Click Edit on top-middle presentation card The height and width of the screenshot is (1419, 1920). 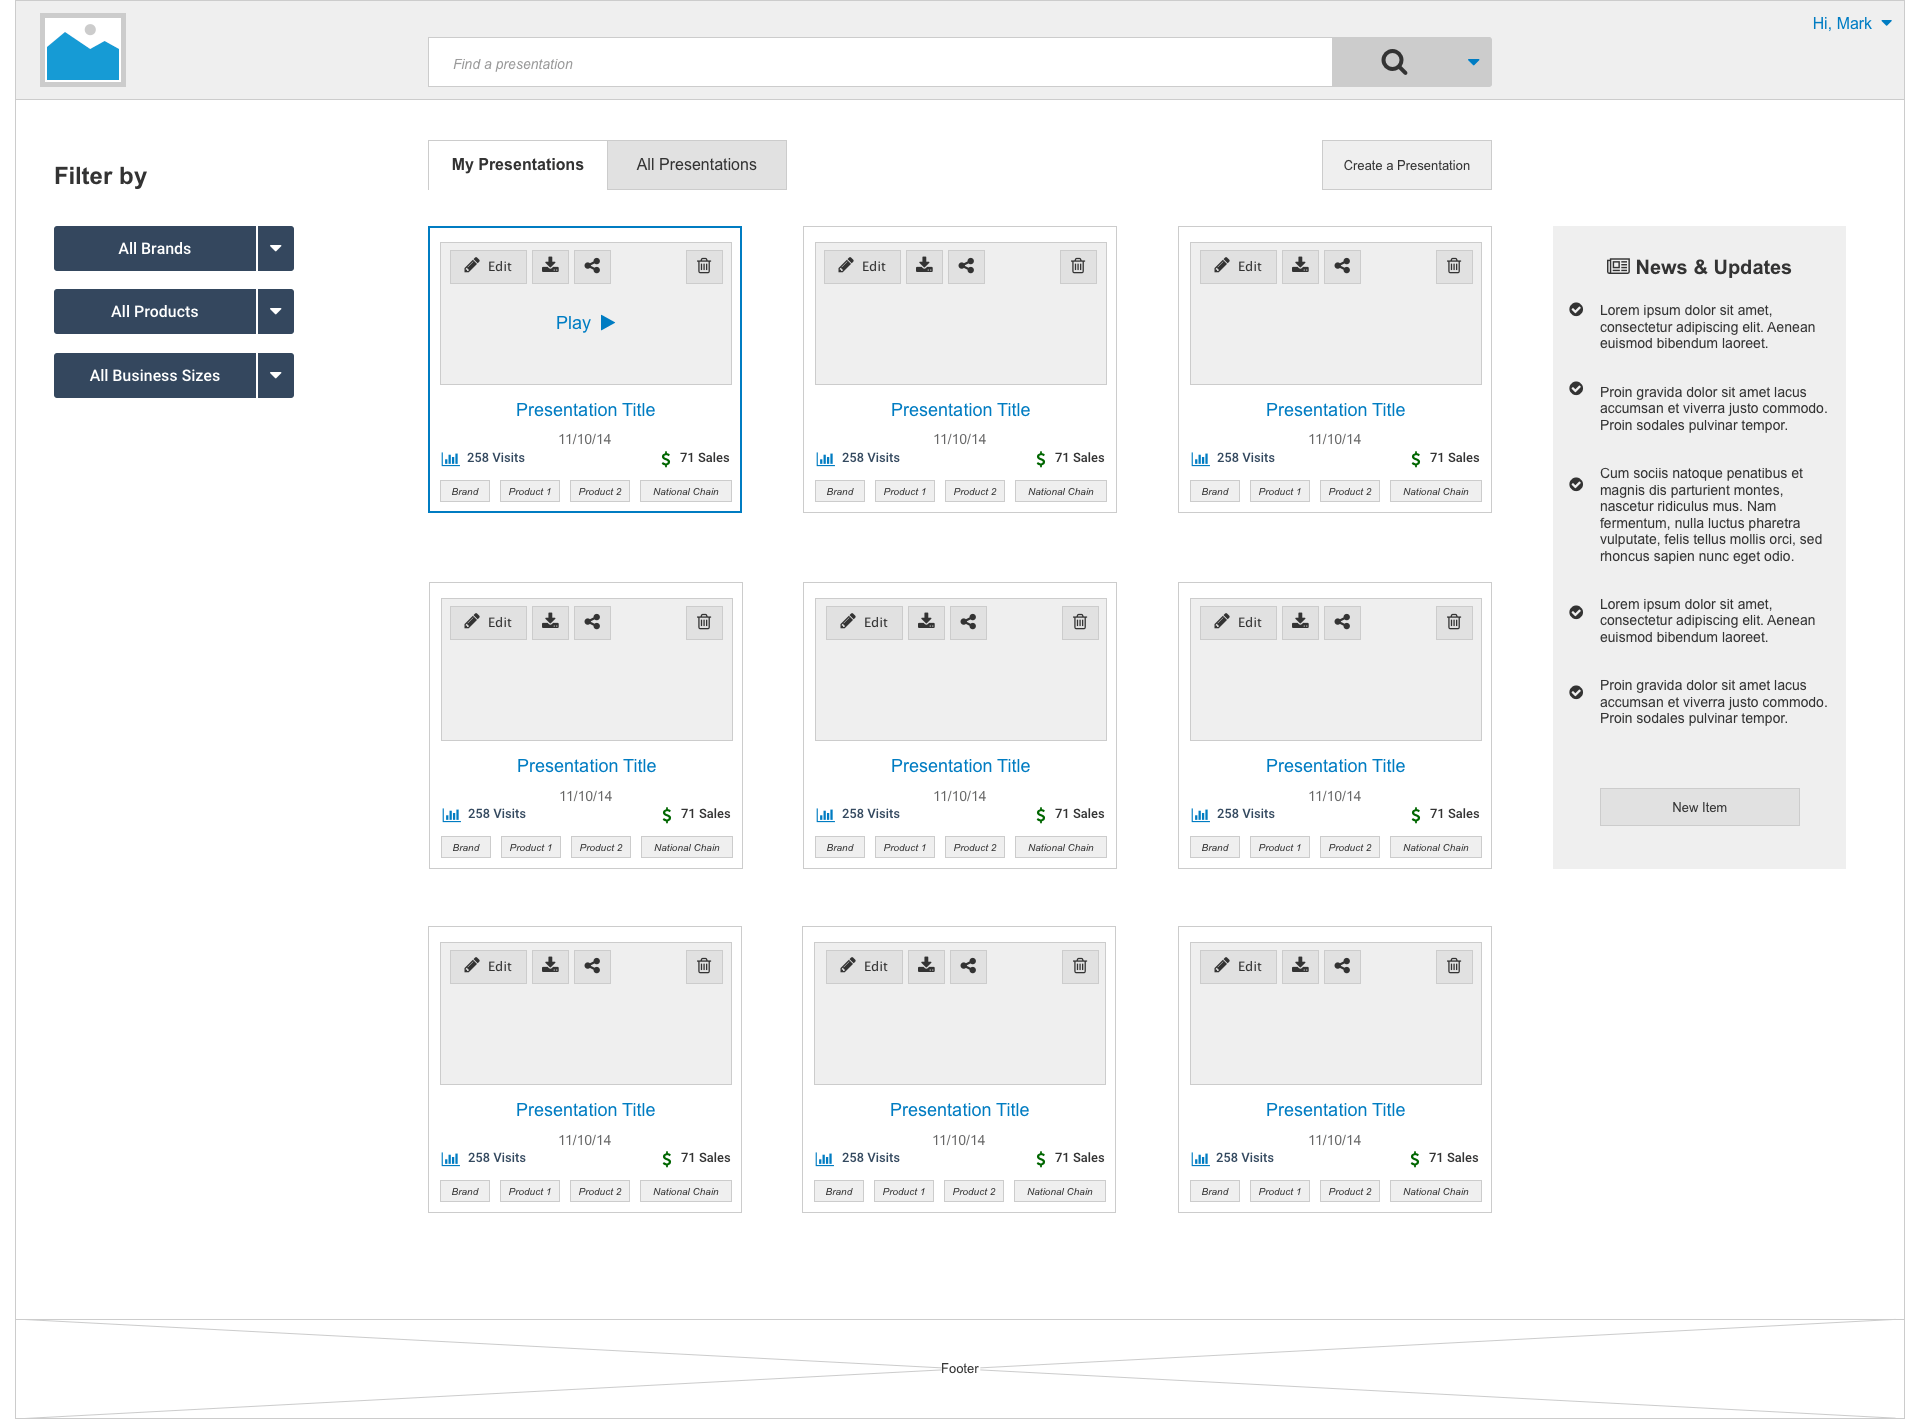tap(862, 266)
